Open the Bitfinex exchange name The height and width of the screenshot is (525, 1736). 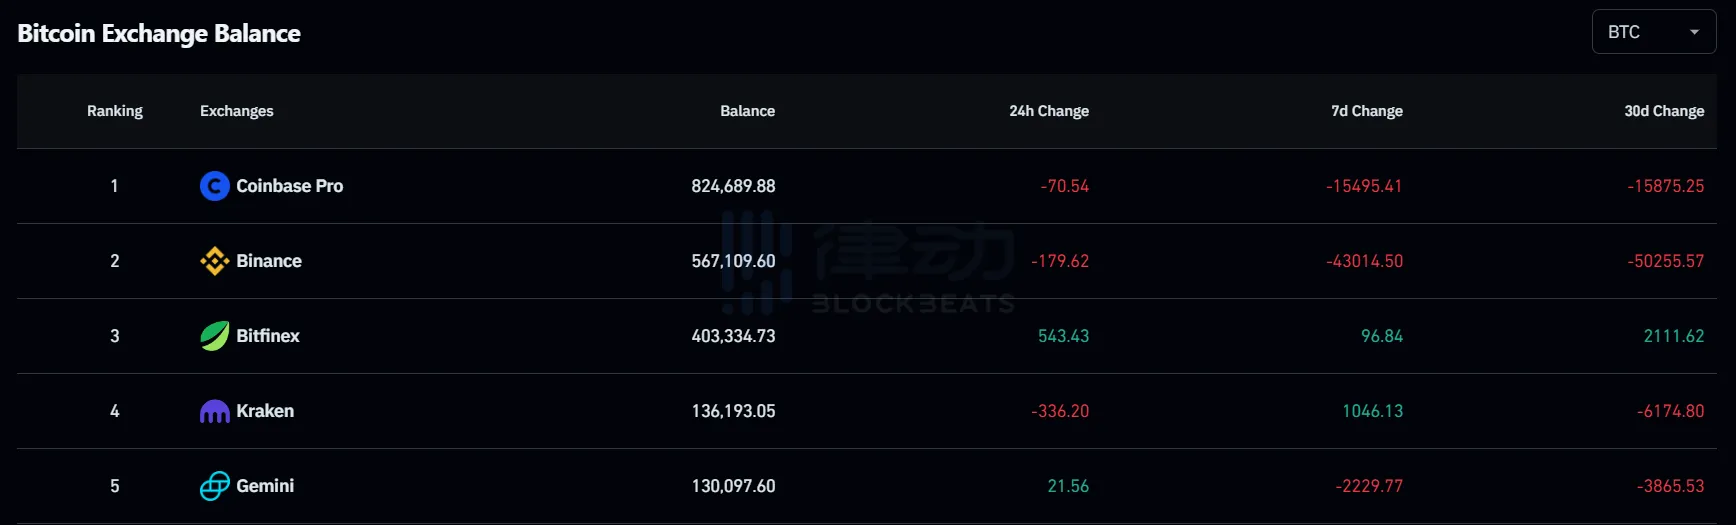(x=268, y=336)
